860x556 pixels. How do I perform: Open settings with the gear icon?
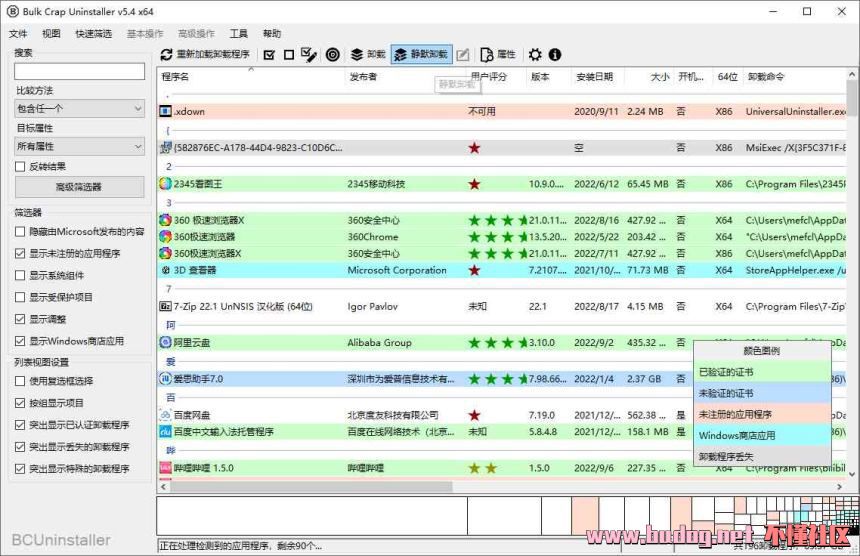[x=535, y=54]
